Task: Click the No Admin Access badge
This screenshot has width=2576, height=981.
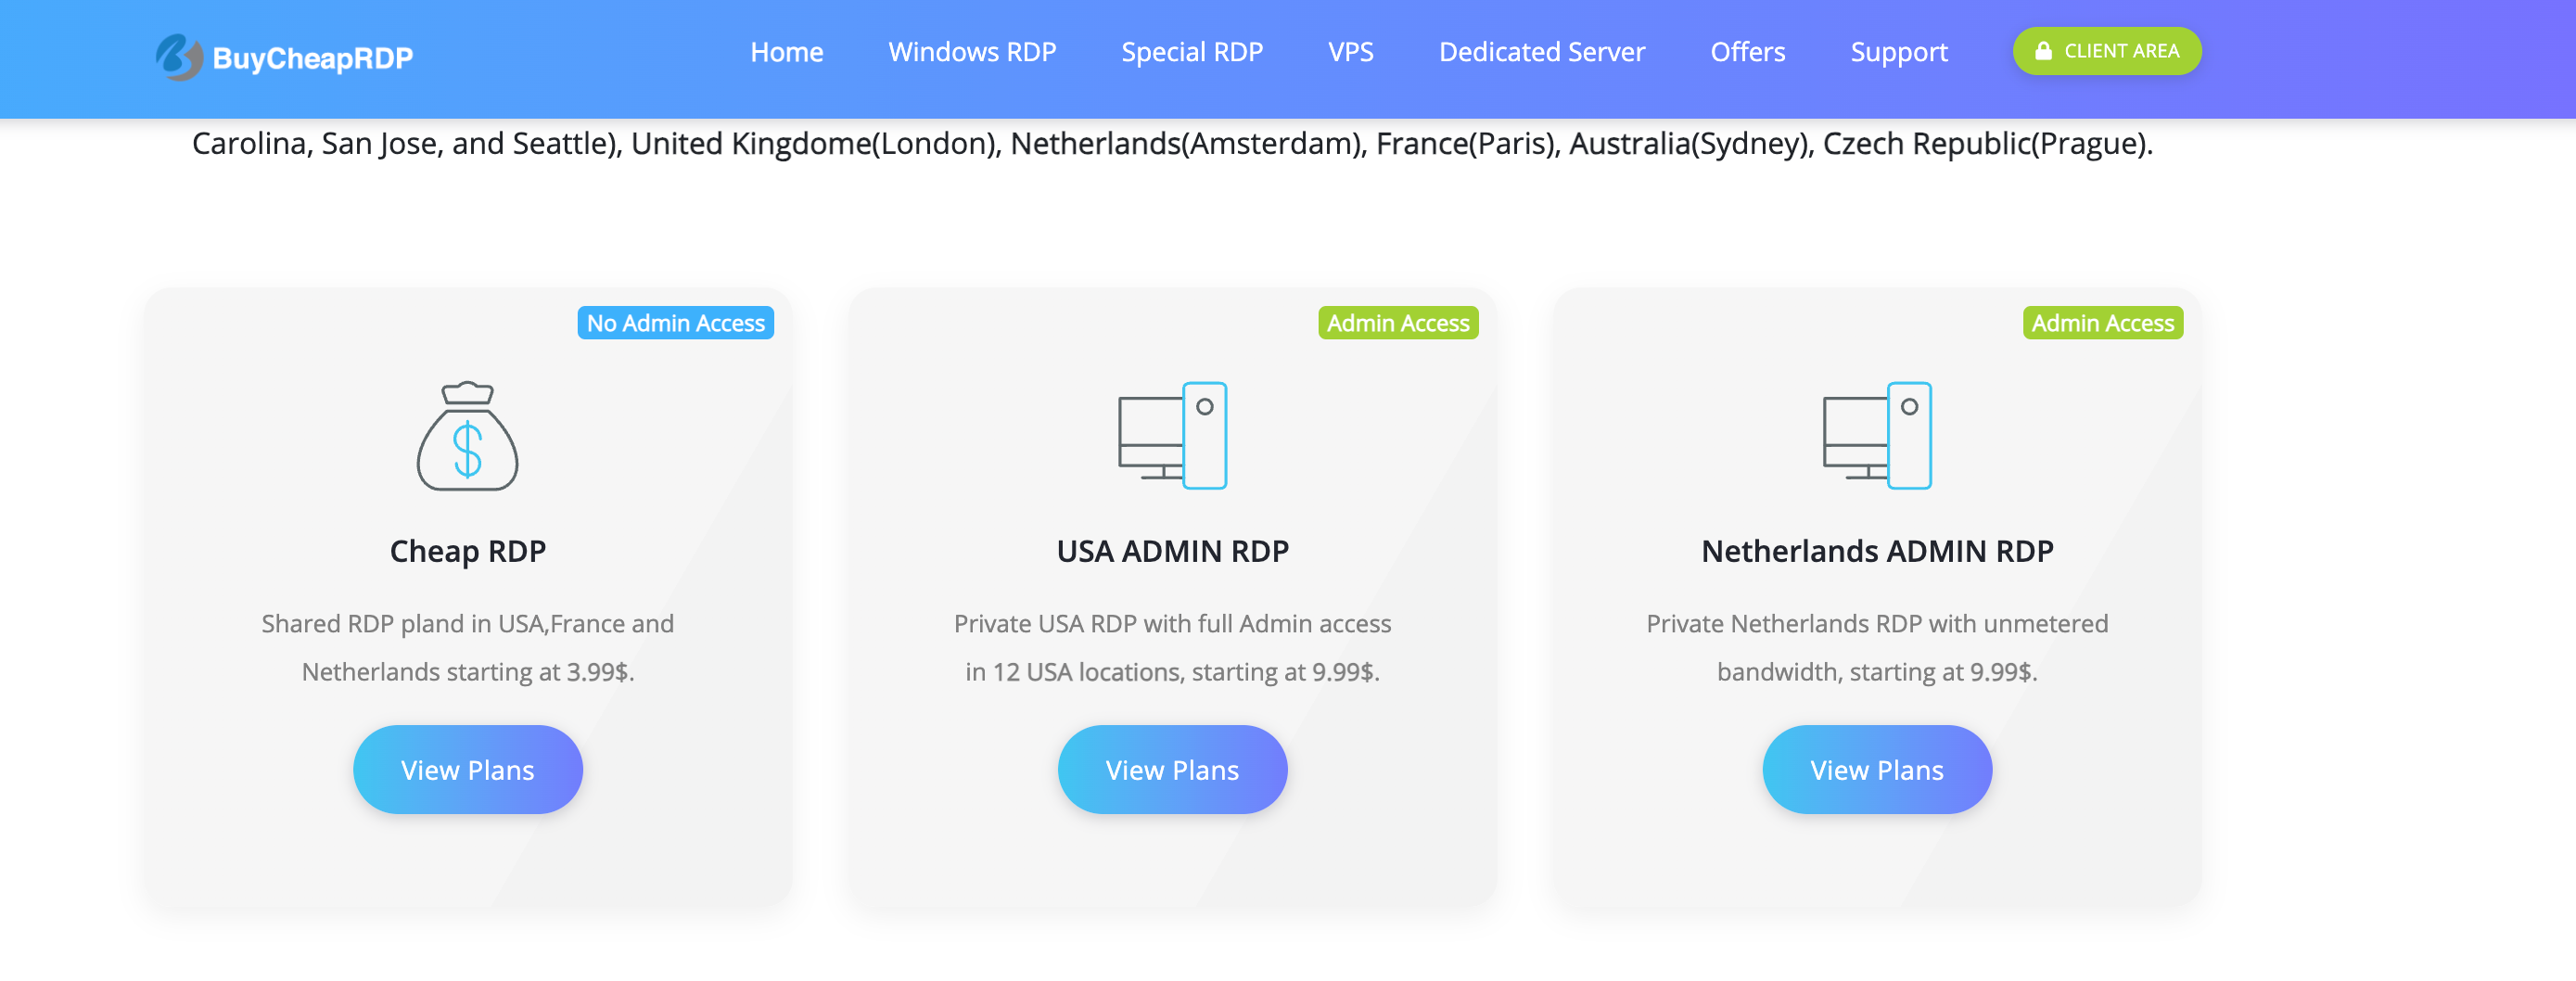Action: [675, 323]
